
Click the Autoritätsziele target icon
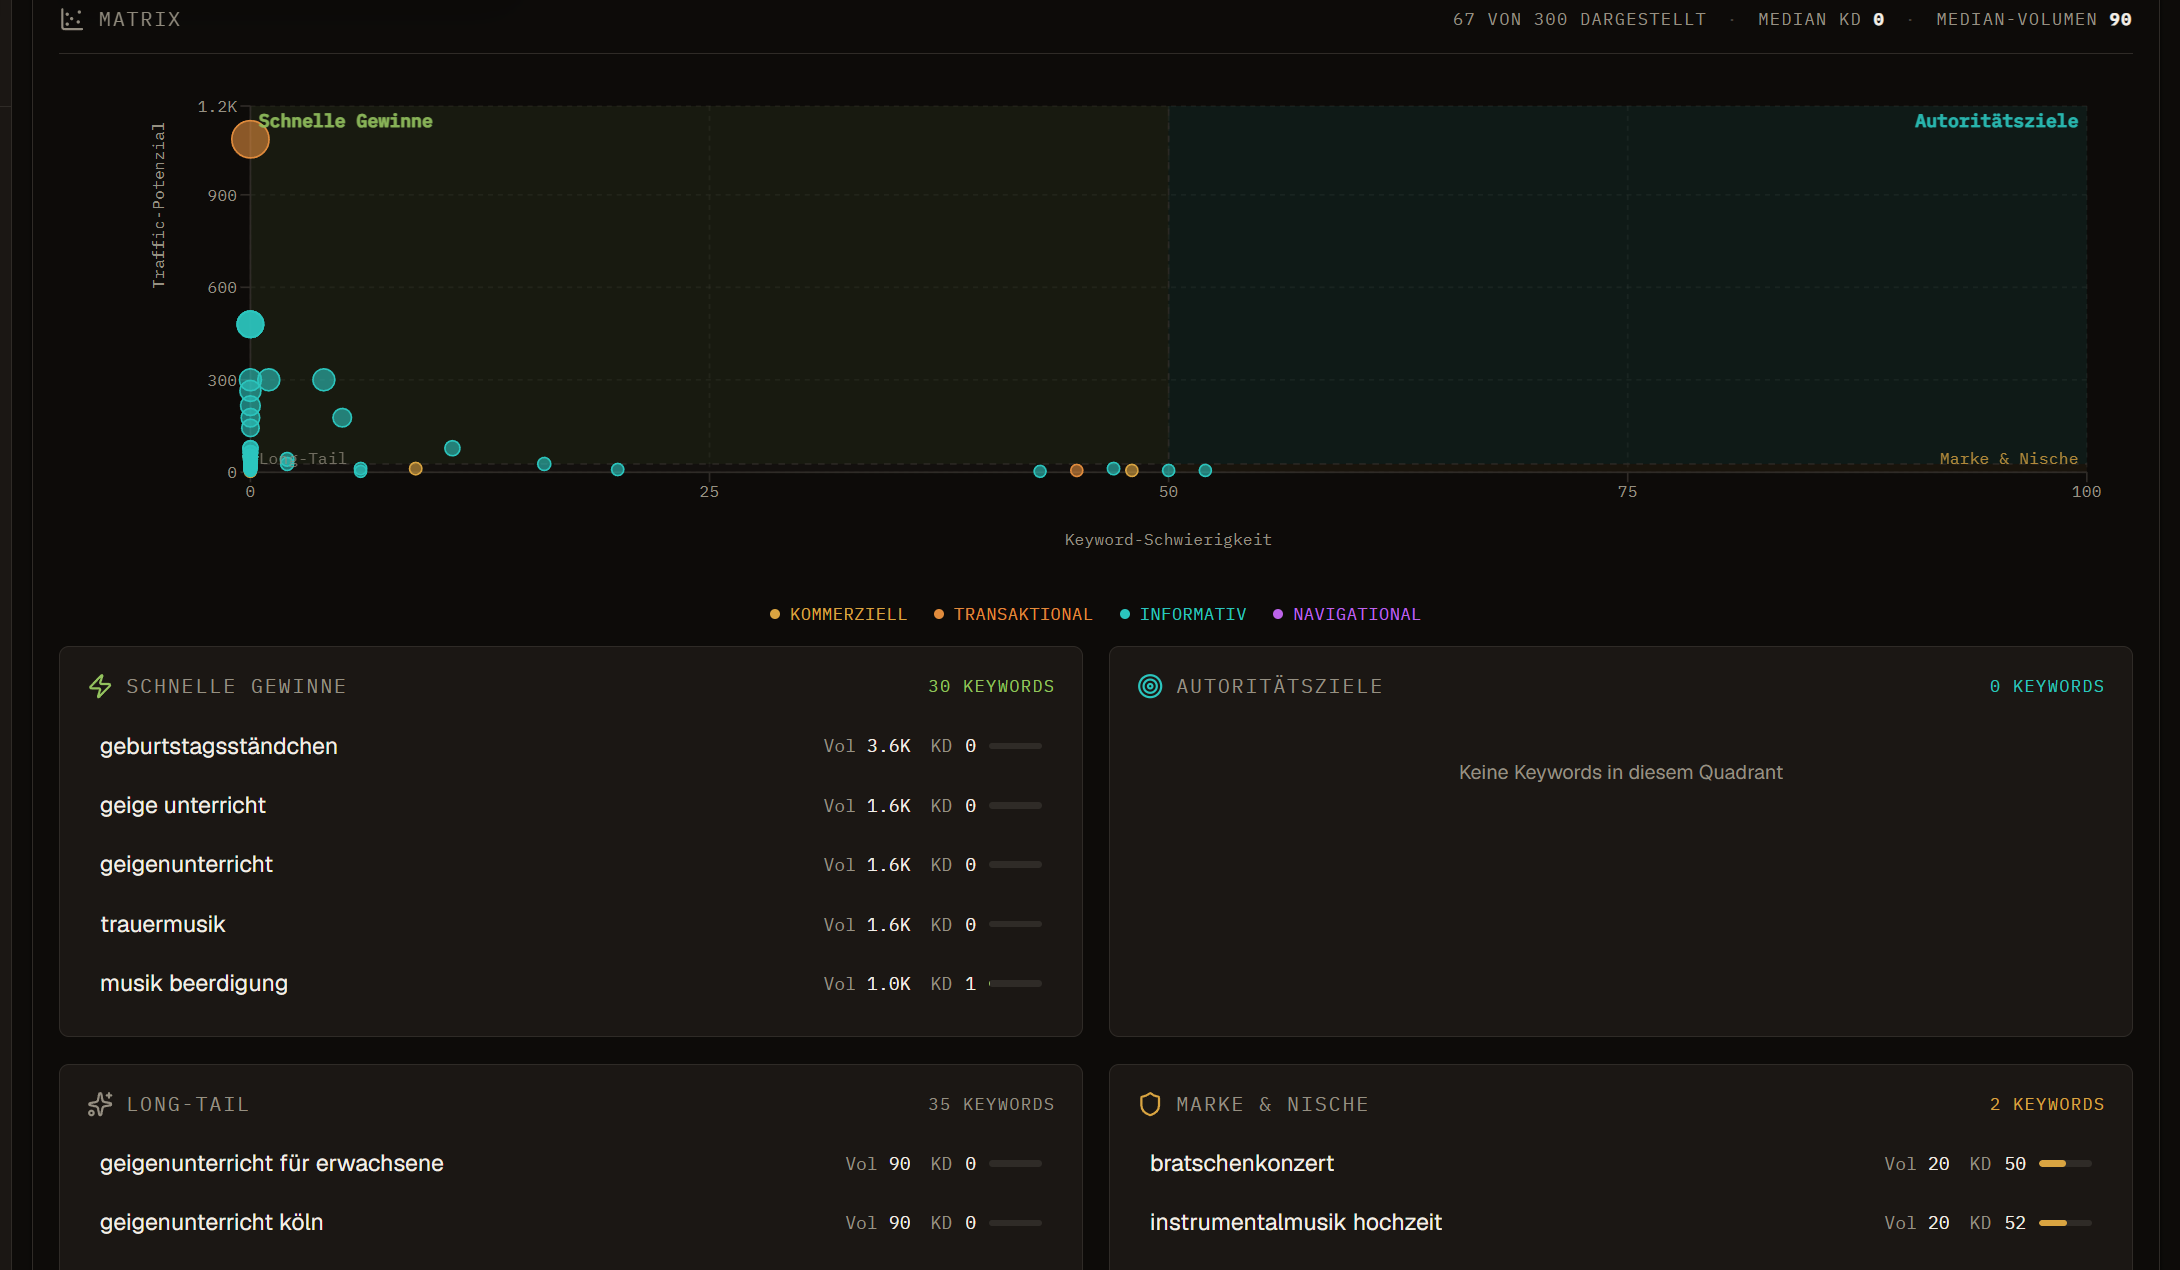coord(1150,686)
